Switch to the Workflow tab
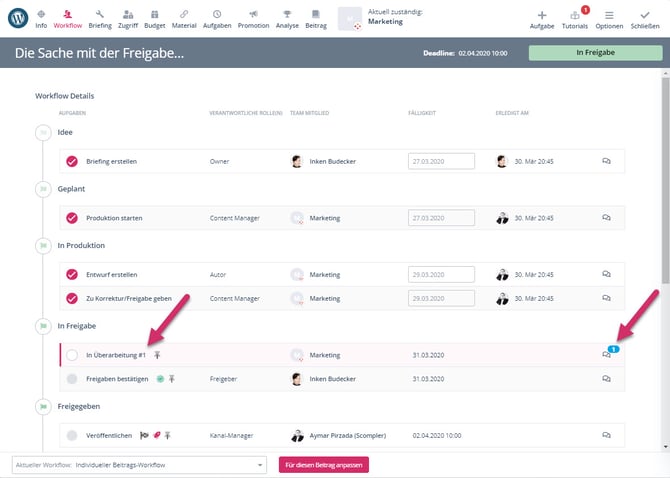Image resolution: width=670 pixels, height=478 pixels. [x=67, y=18]
